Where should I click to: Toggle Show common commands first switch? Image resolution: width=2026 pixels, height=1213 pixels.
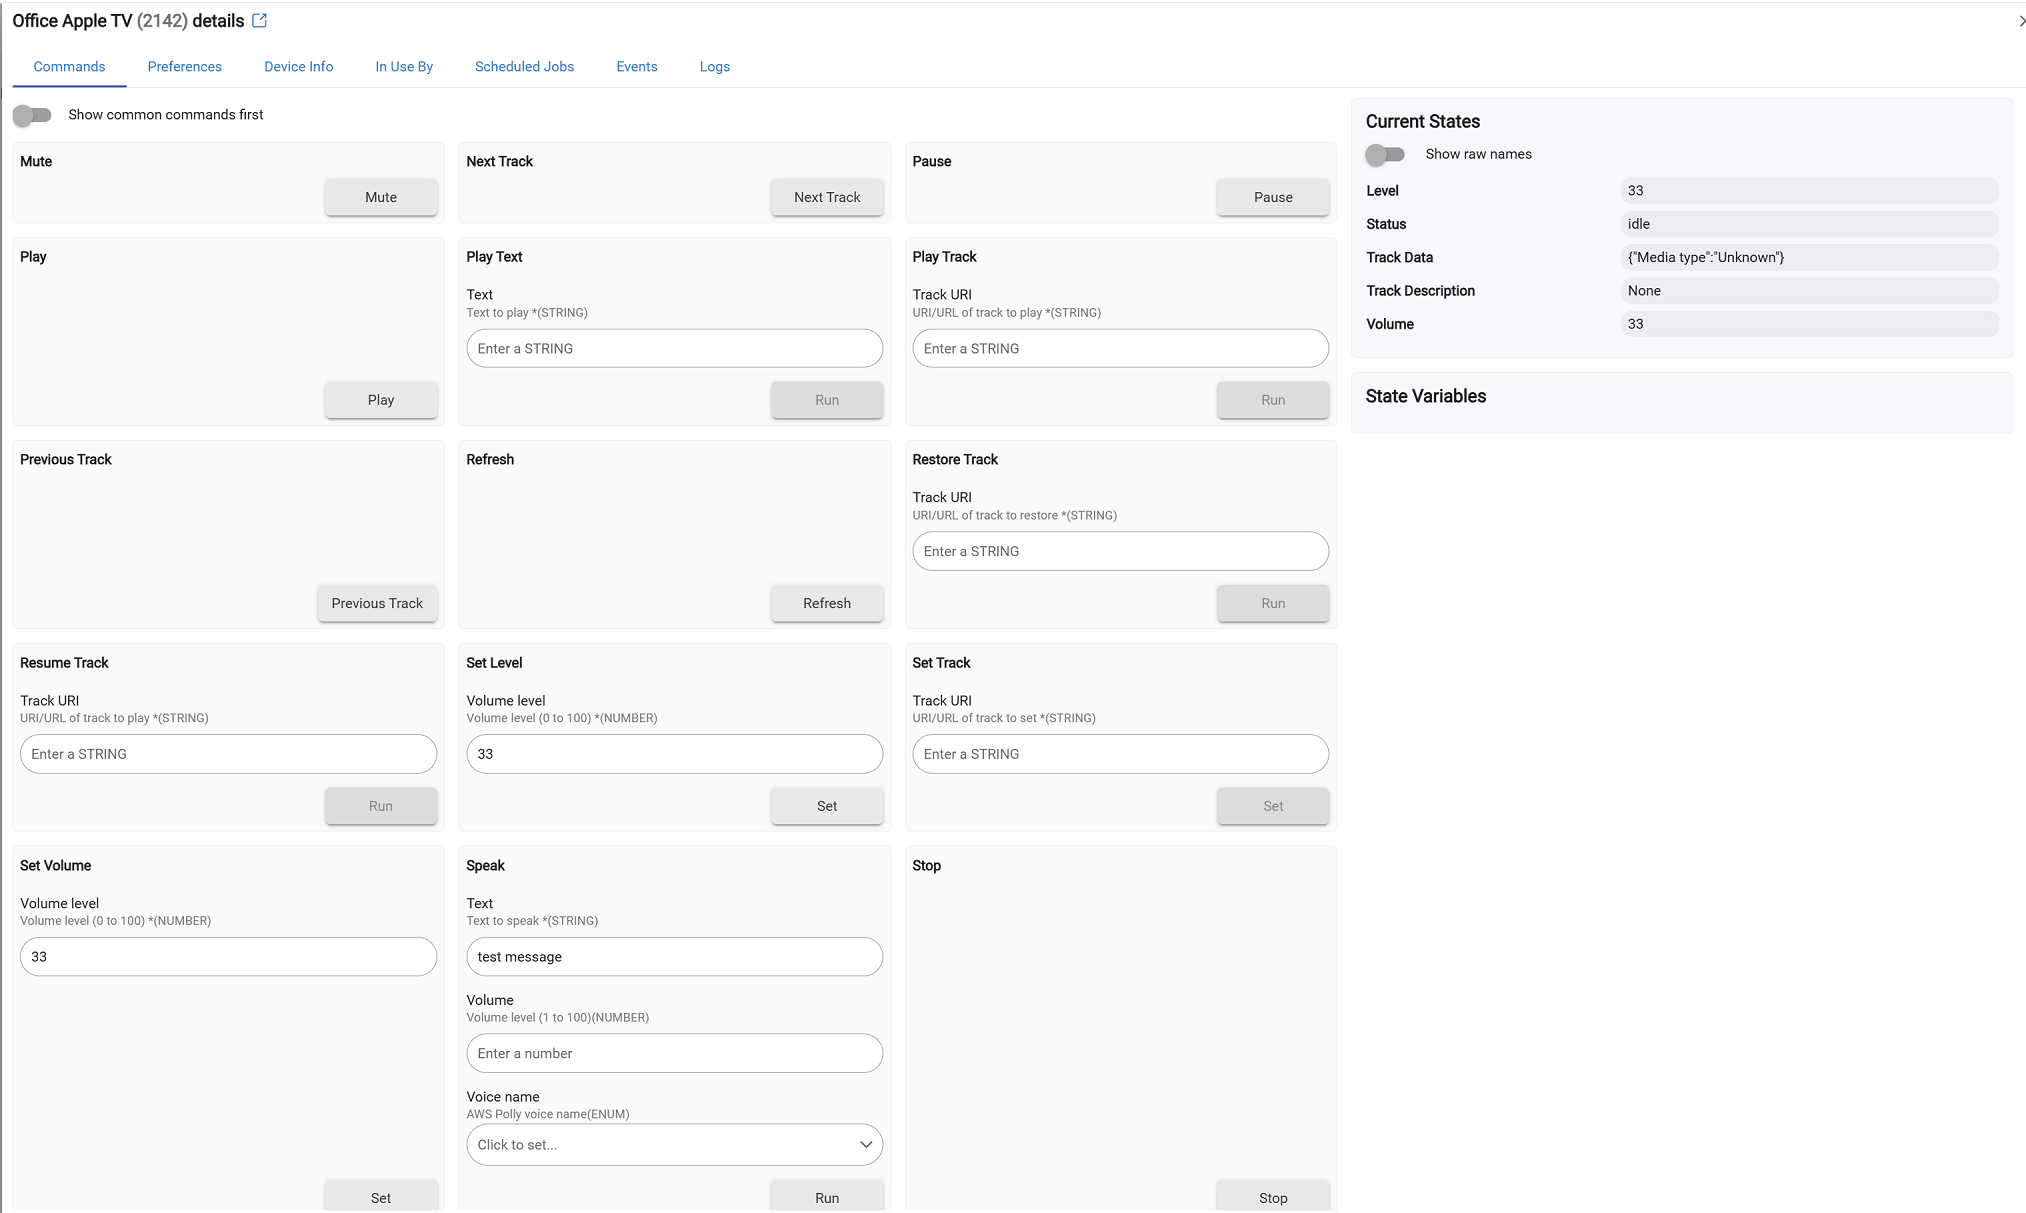pos(32,115)
